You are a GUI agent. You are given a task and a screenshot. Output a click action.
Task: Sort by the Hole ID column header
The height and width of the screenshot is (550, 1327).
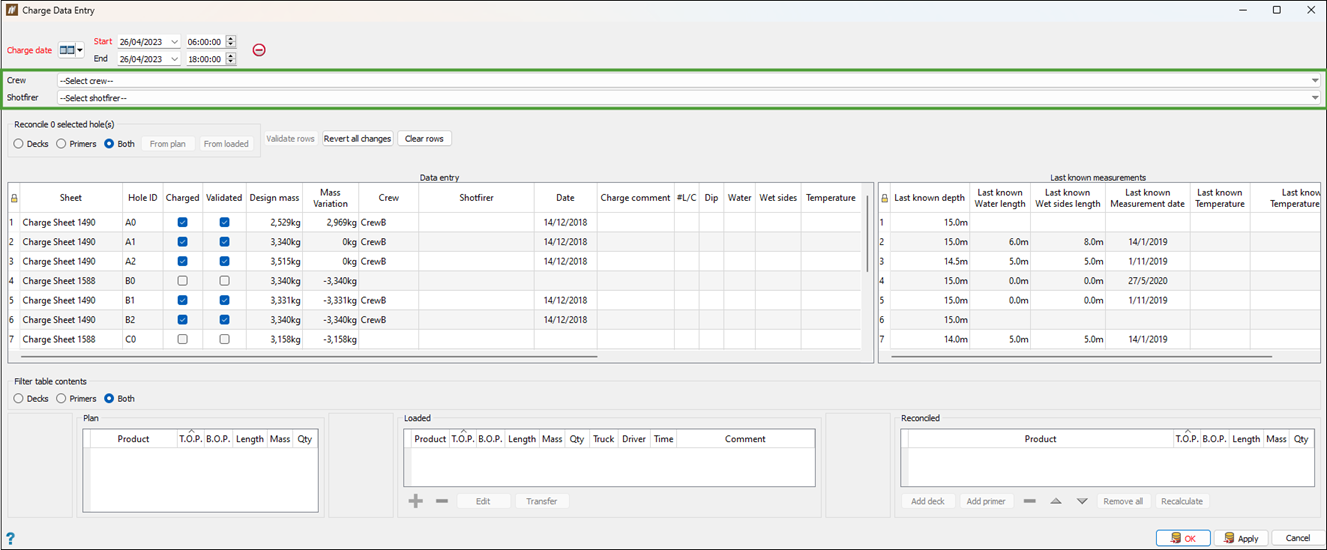(143, 198)
